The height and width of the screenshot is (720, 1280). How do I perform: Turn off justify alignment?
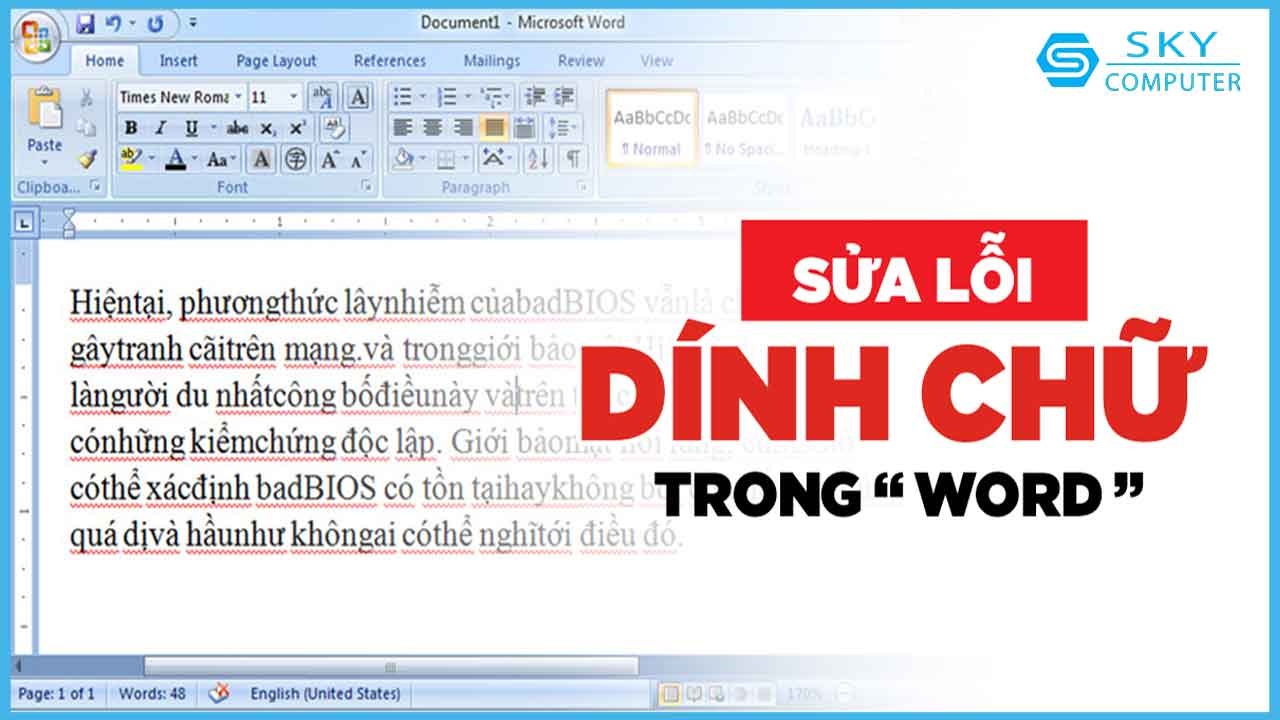click(x=493, y=128)
